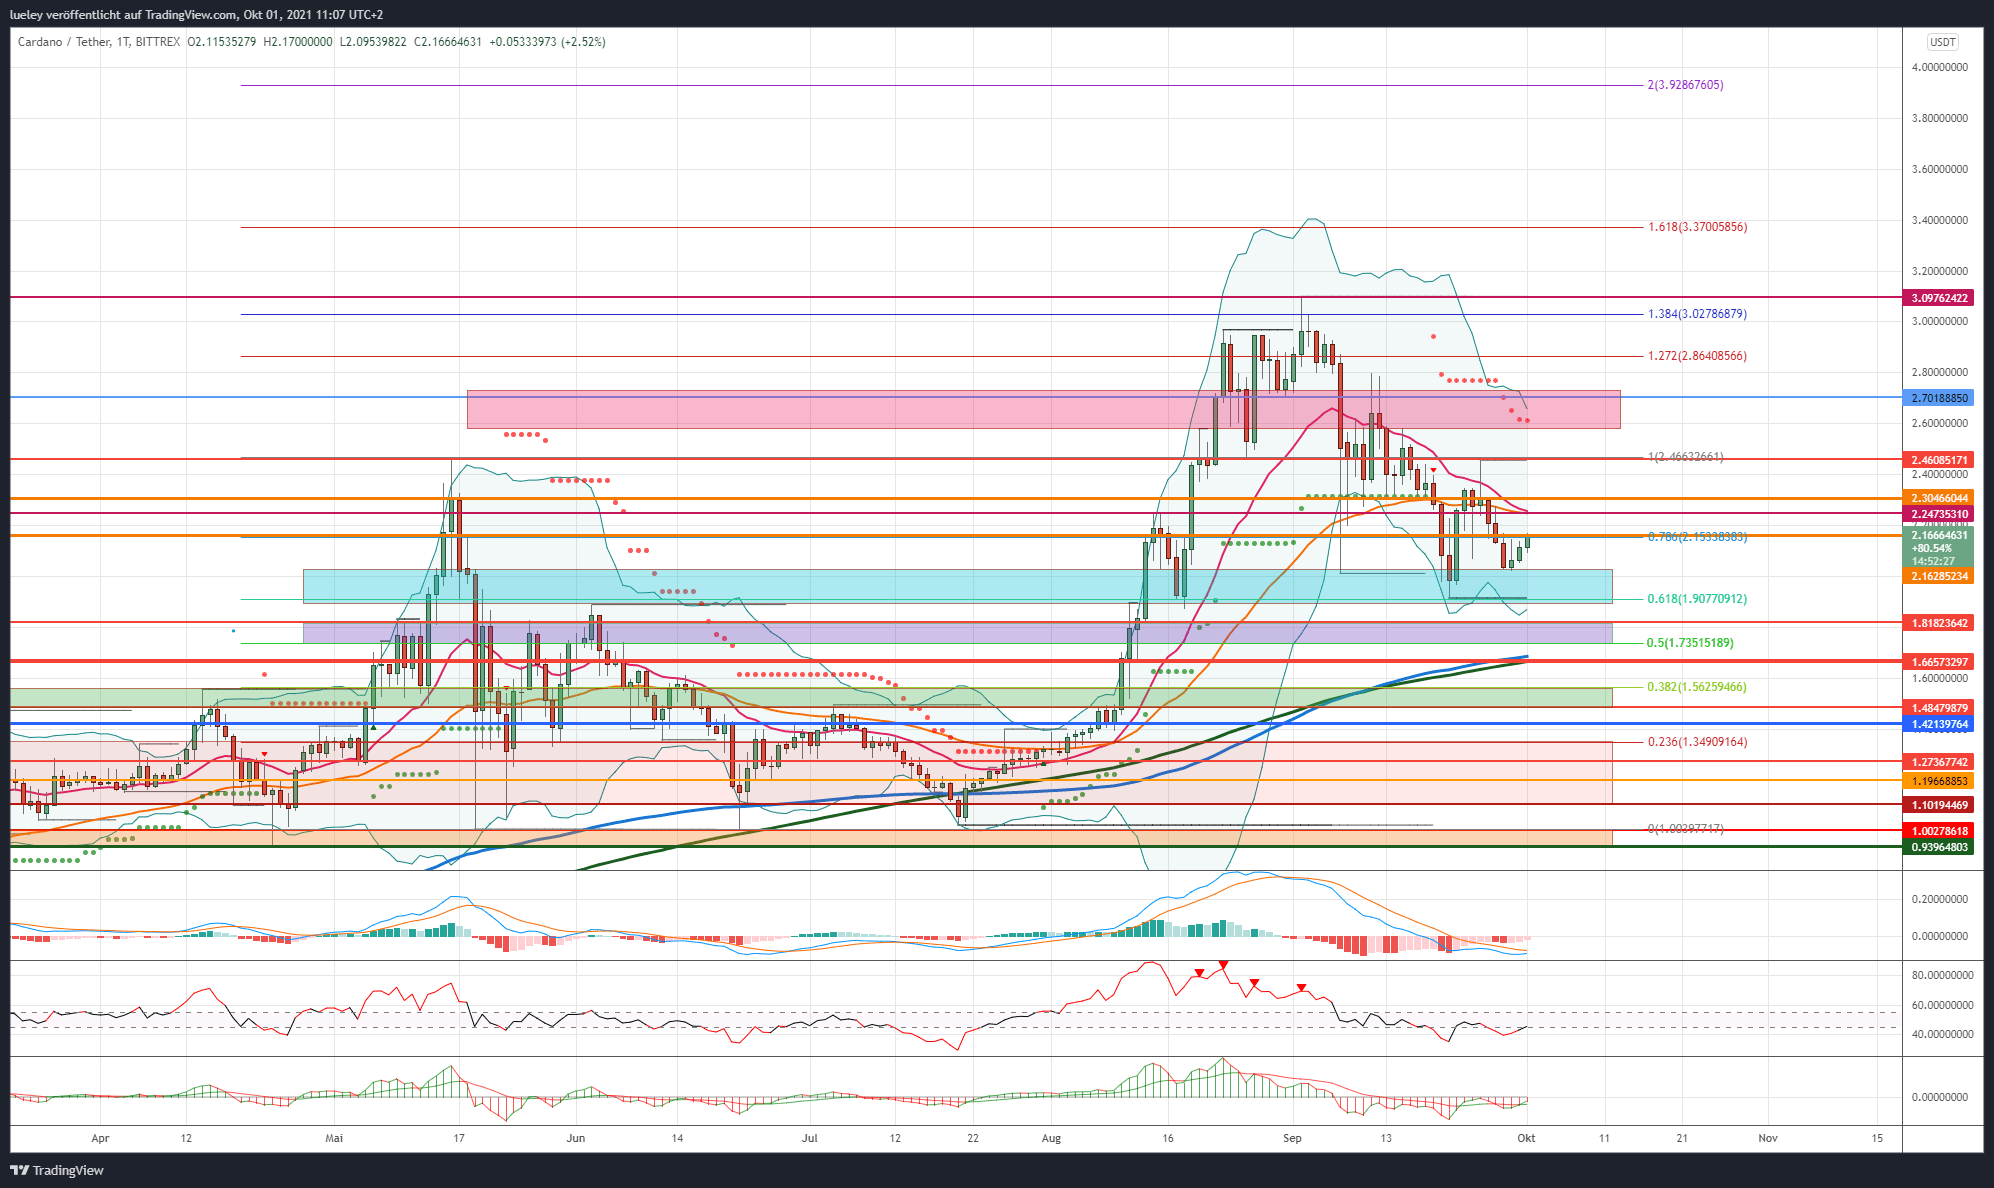
Task: Select Fibonacci label 0.786(2.15338983)
Action: [x=1697, y=537]
